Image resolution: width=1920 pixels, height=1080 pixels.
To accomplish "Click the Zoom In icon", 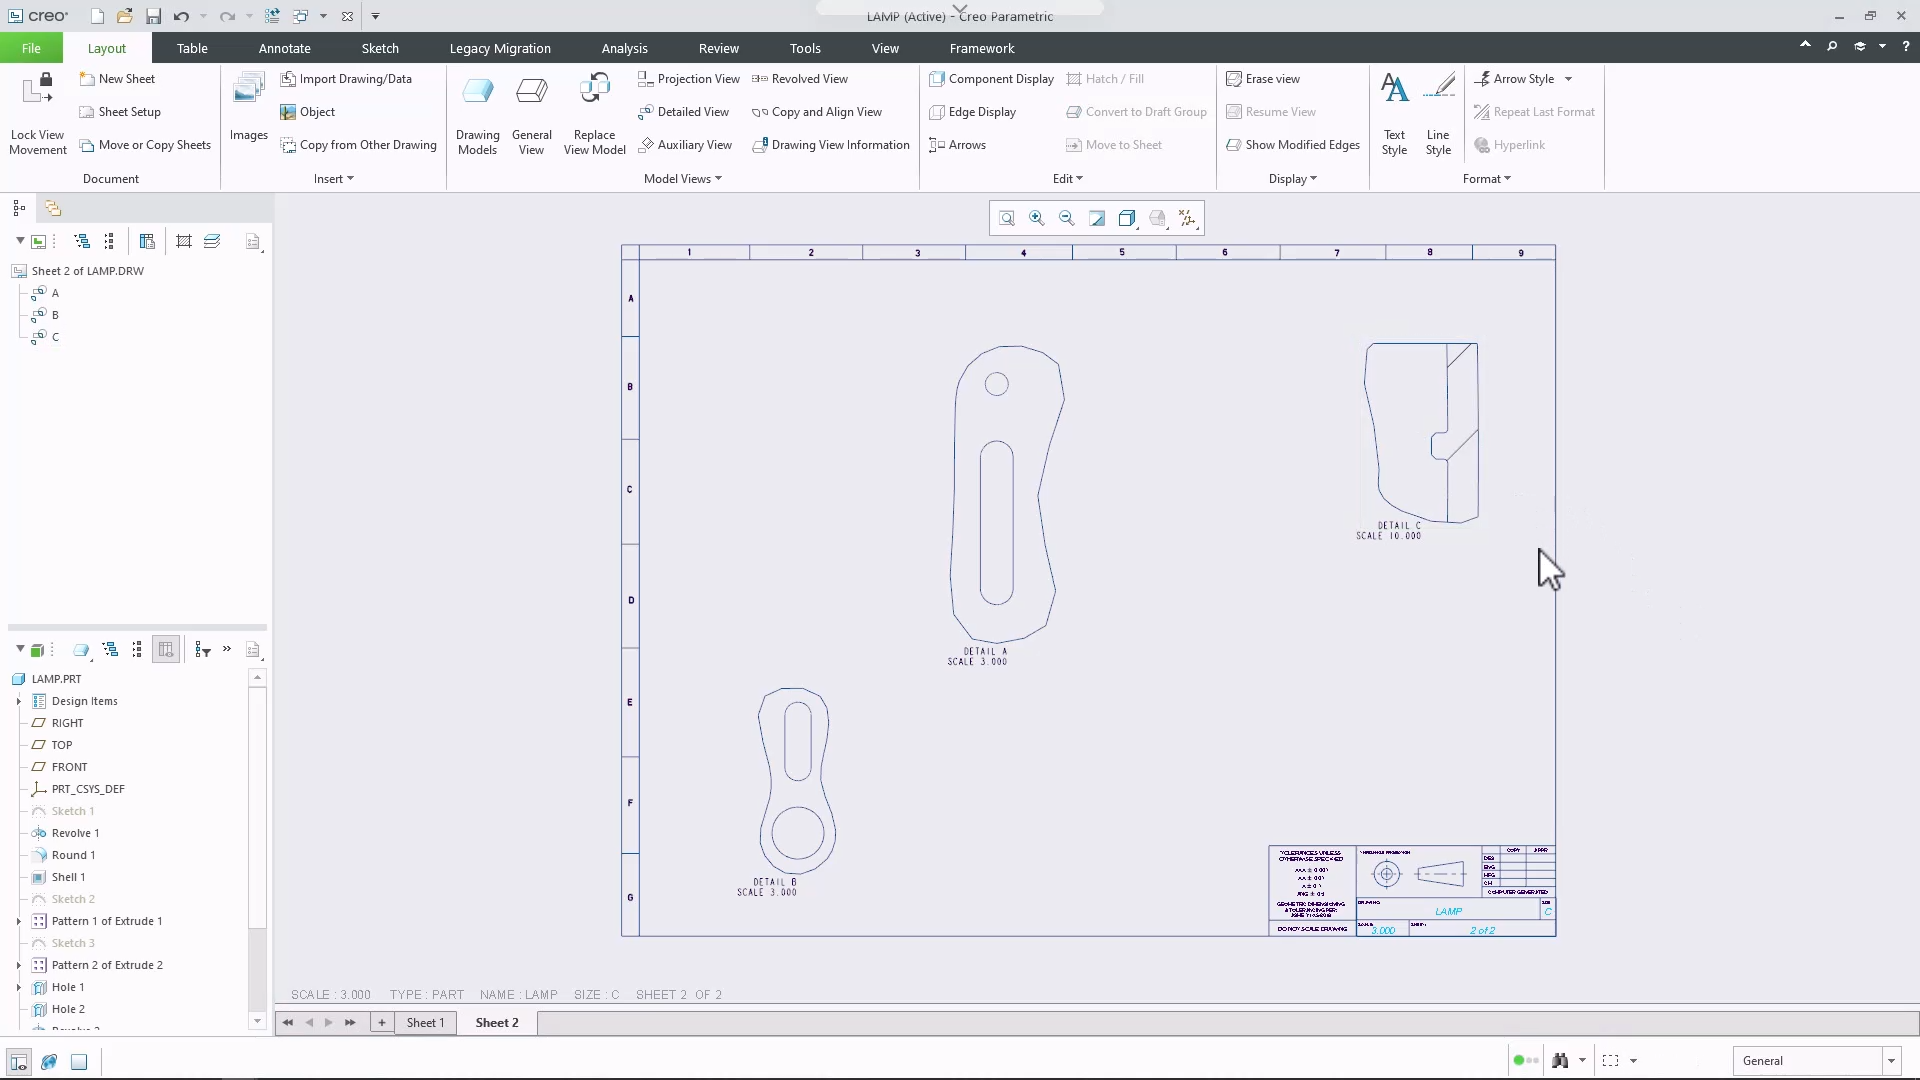I will point(1037,218).
